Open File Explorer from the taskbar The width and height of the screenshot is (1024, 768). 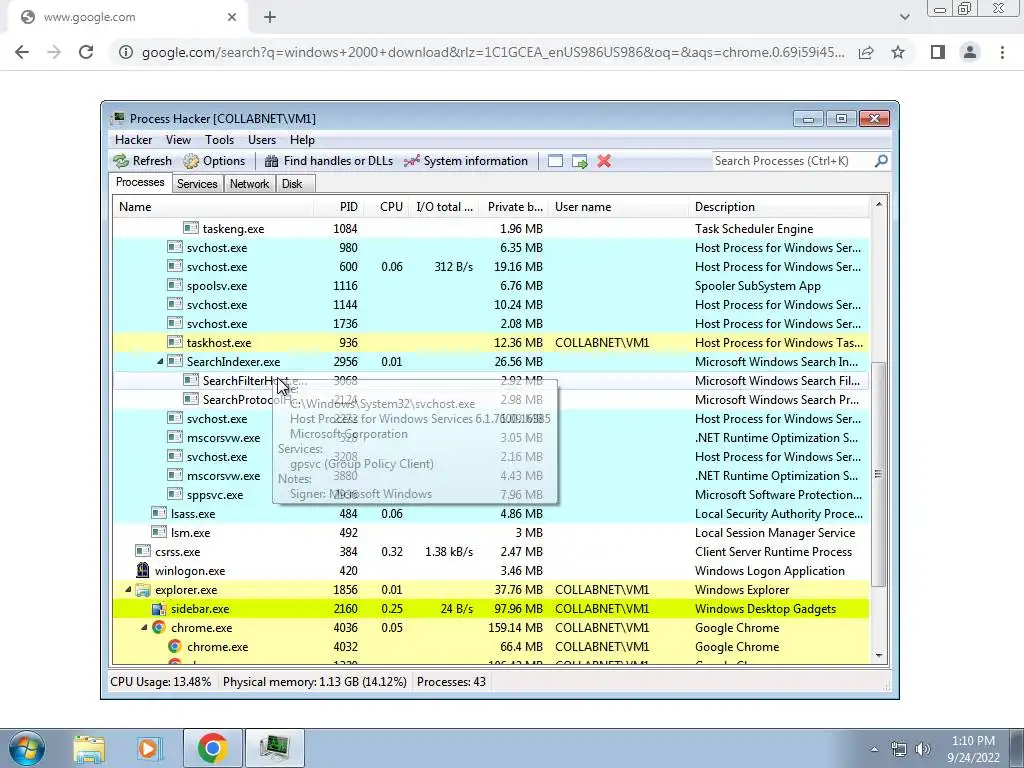point(88,748)
